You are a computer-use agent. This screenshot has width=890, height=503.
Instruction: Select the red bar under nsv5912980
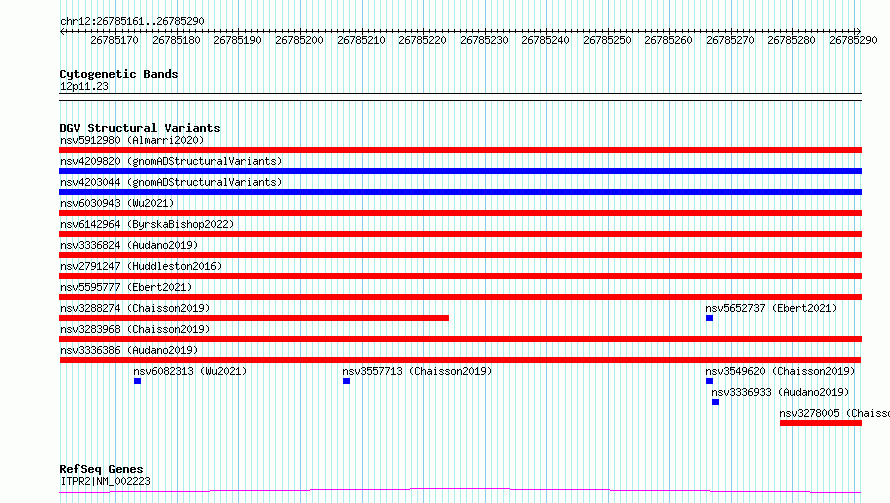tap(460, 150)
